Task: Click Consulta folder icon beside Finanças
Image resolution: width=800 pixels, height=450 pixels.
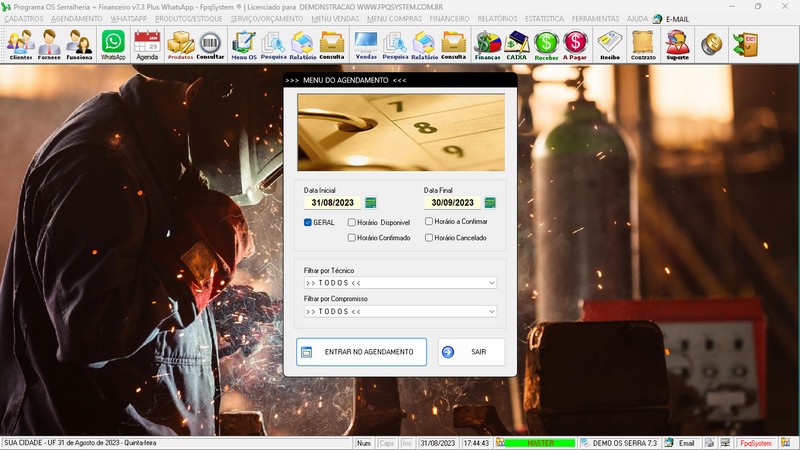Action: coord(454,44)
